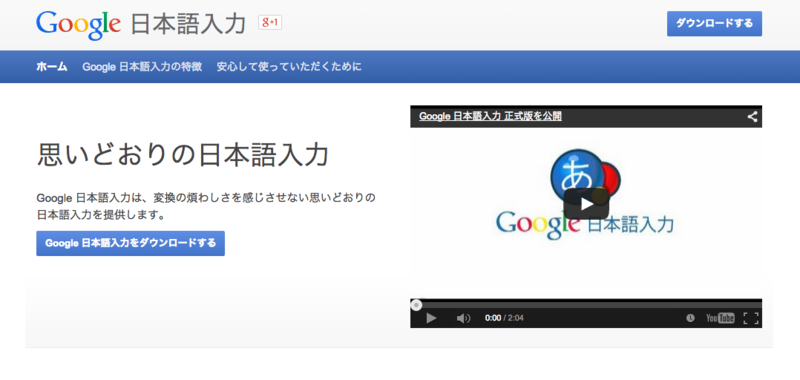Click the 0:00 / 2:04 time display
Screen dimensions: 800x380
pos(504,318)
